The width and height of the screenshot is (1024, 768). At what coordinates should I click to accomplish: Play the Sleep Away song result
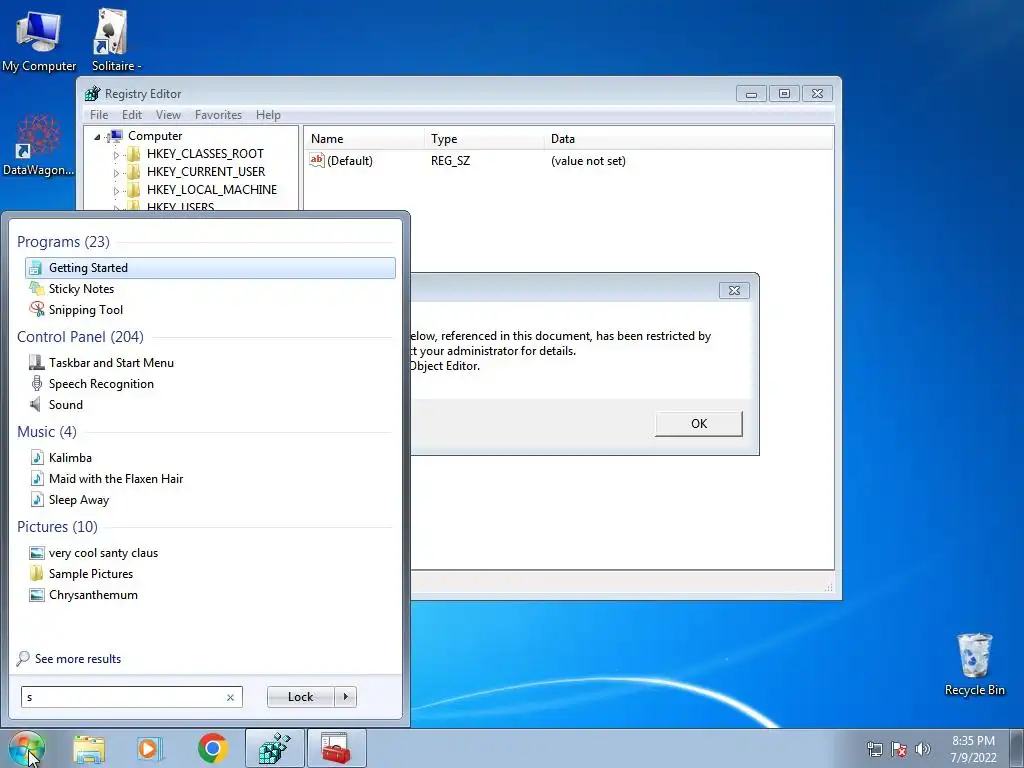[210, 500]
